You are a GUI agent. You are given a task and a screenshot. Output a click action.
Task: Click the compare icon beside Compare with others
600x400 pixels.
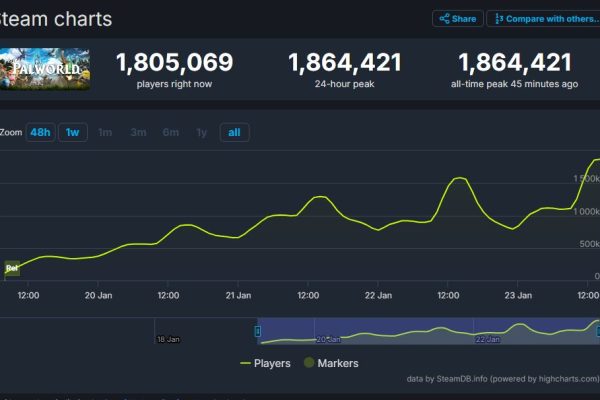coord(499,19)
